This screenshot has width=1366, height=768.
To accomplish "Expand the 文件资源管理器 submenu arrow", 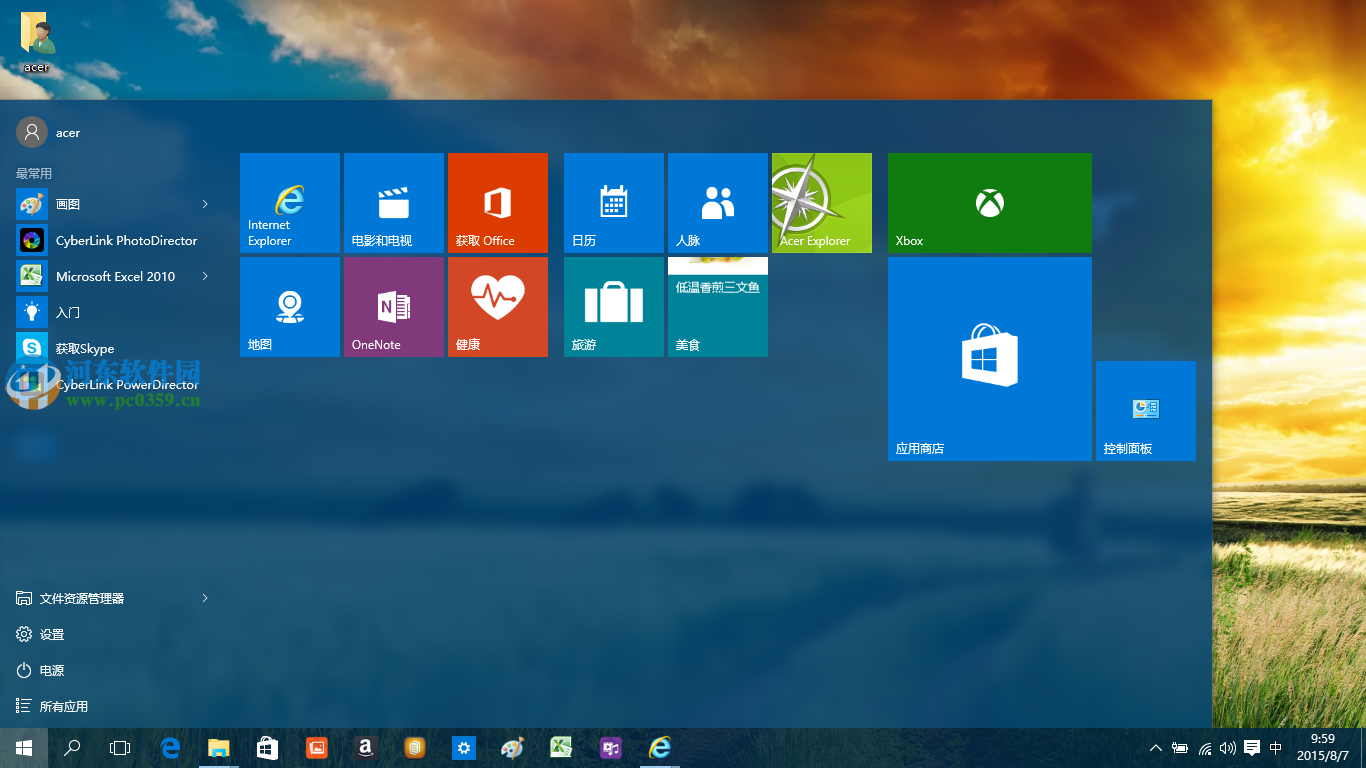I will click(x=204, y=598).
